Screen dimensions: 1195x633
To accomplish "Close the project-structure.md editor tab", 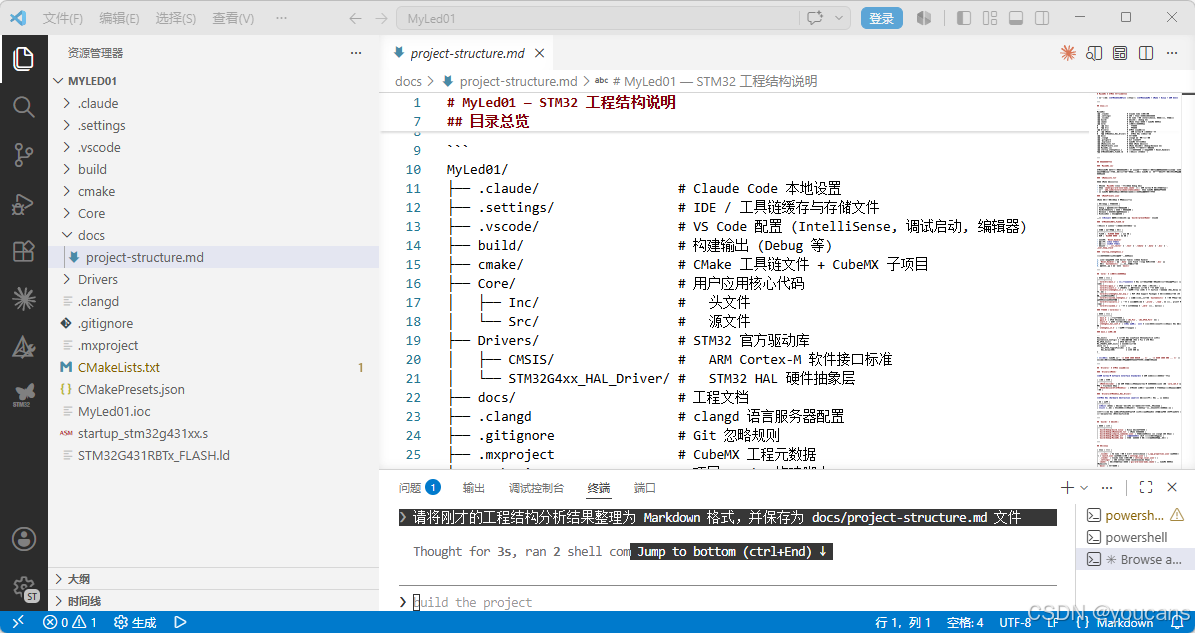I will tap(540, 53).
